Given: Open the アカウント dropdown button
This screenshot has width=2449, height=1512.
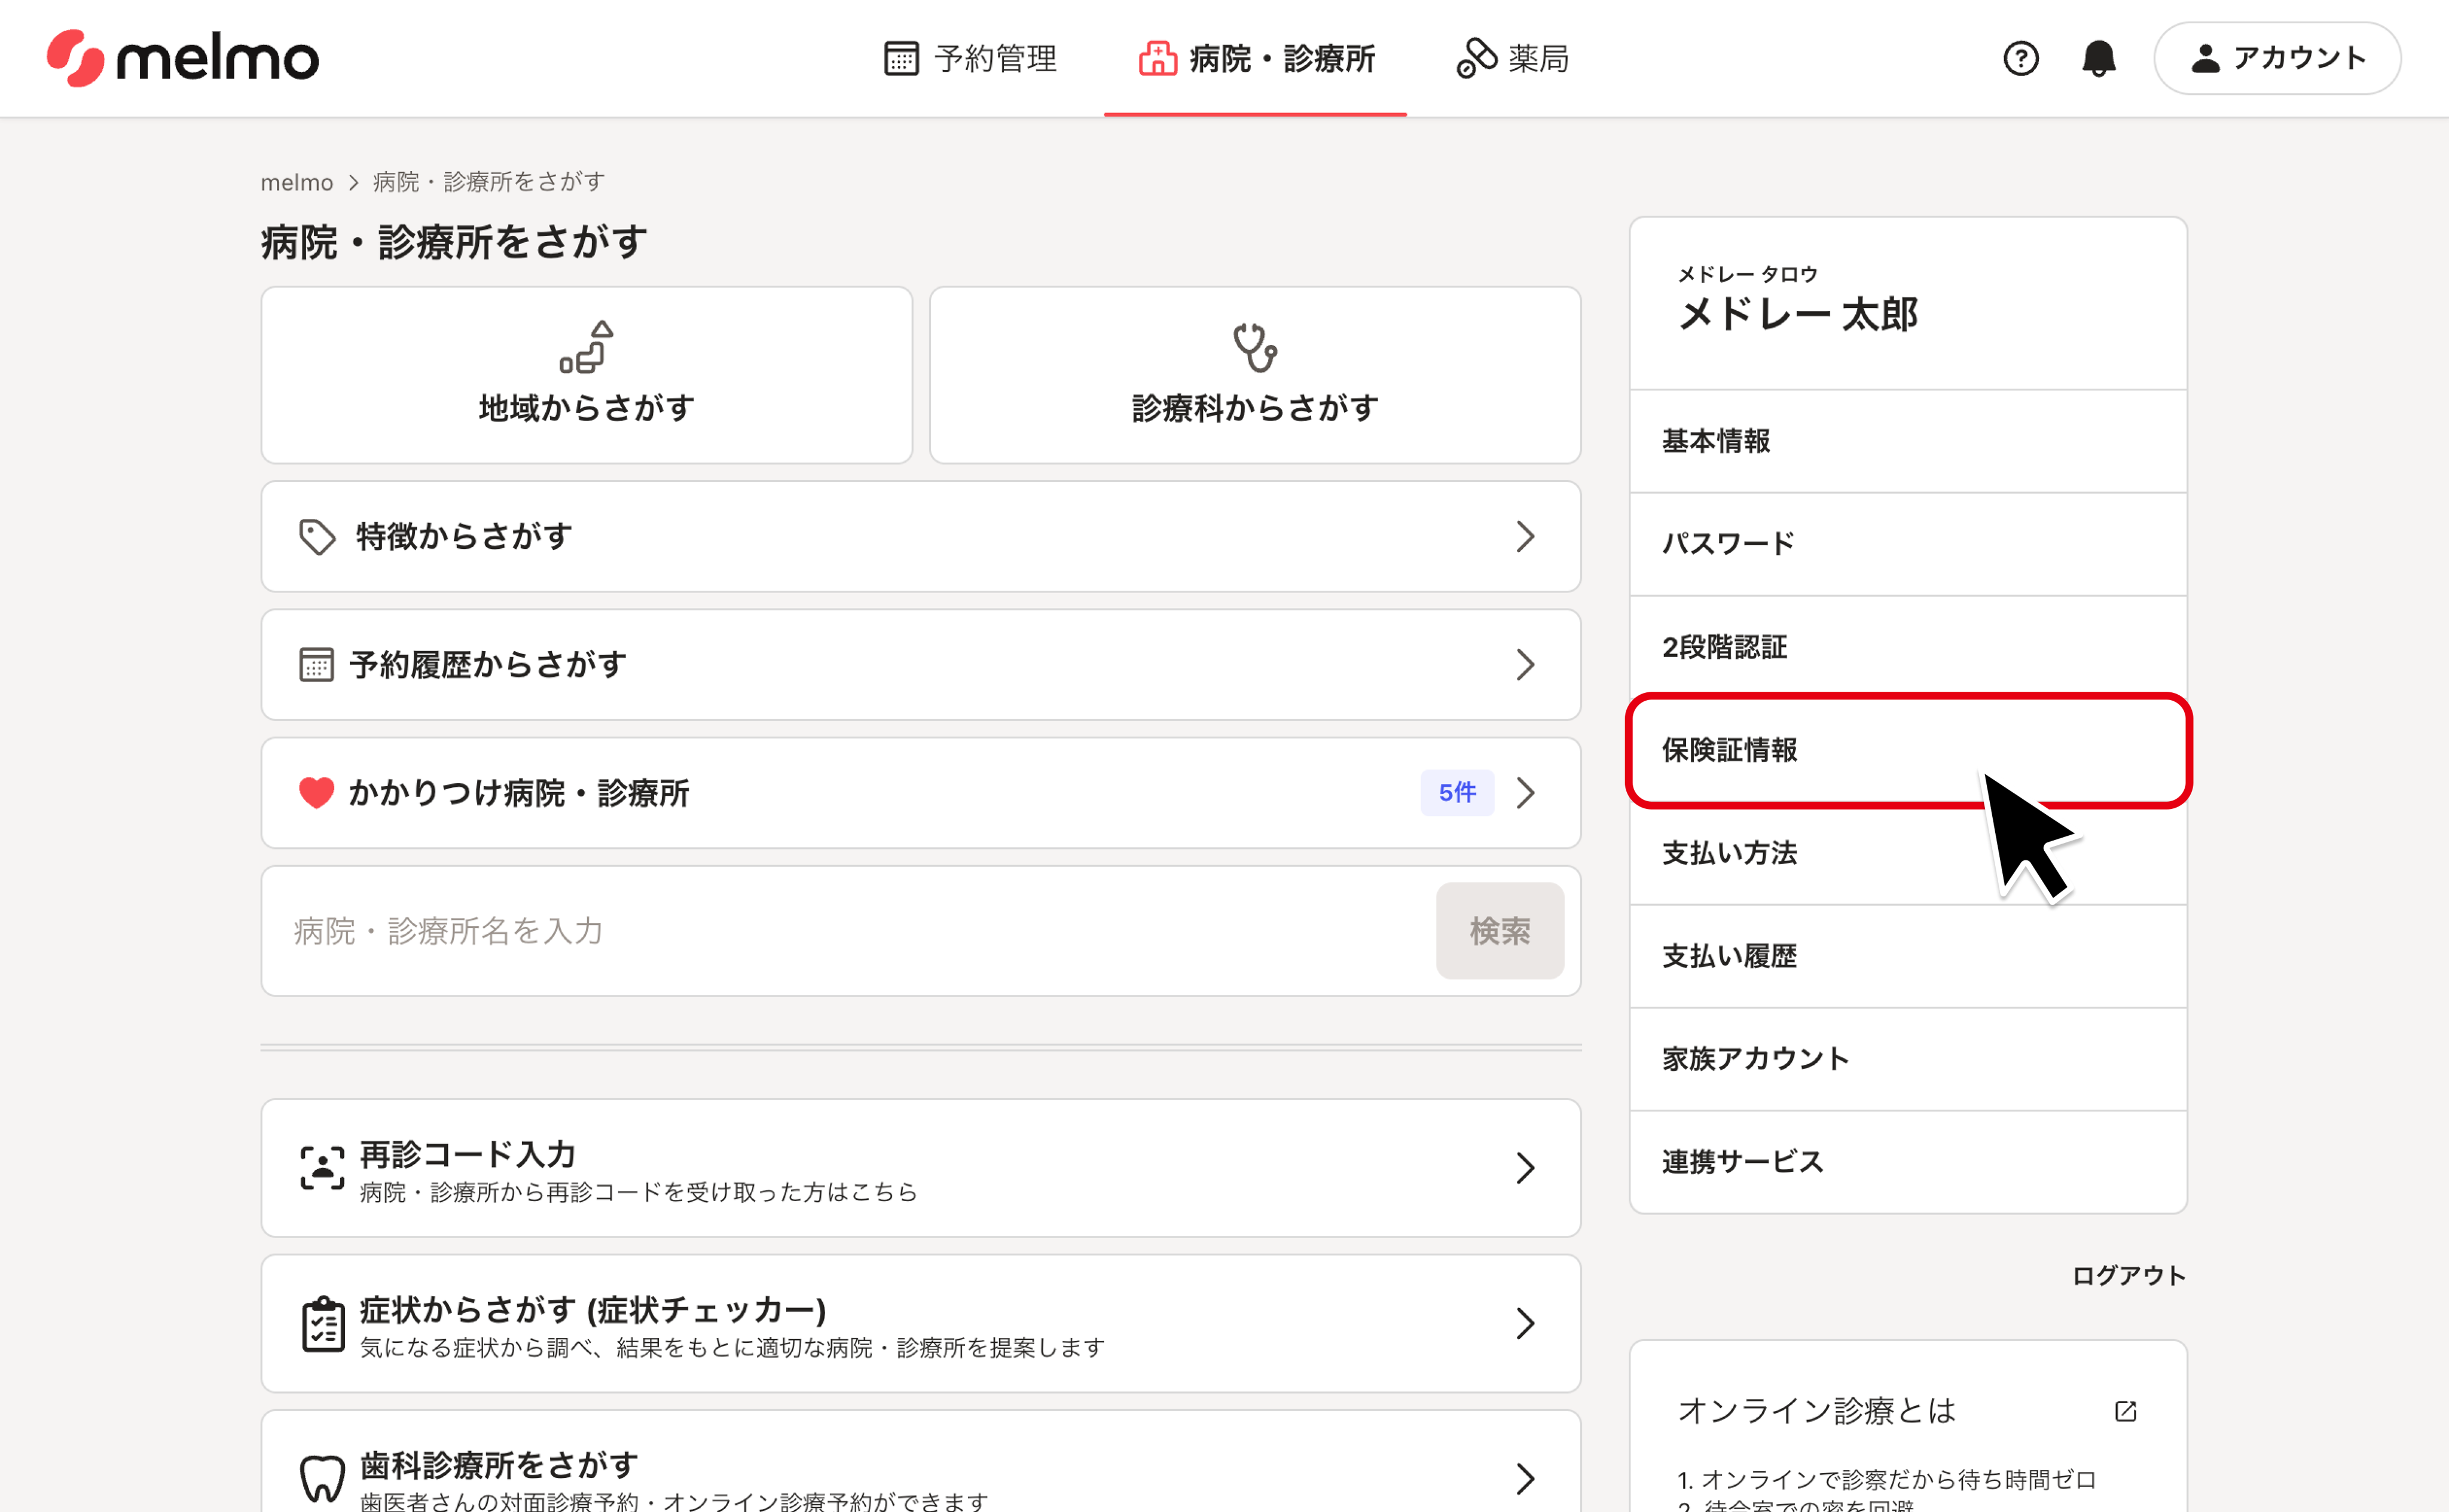Looking at the screenshot, I should 2277,58.
